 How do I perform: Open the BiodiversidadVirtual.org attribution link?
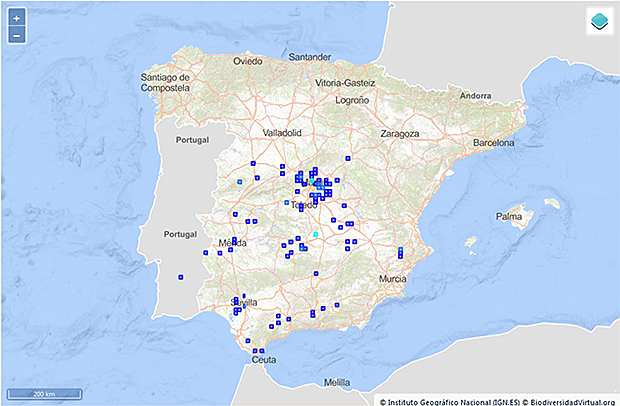(x=565, y=400)
